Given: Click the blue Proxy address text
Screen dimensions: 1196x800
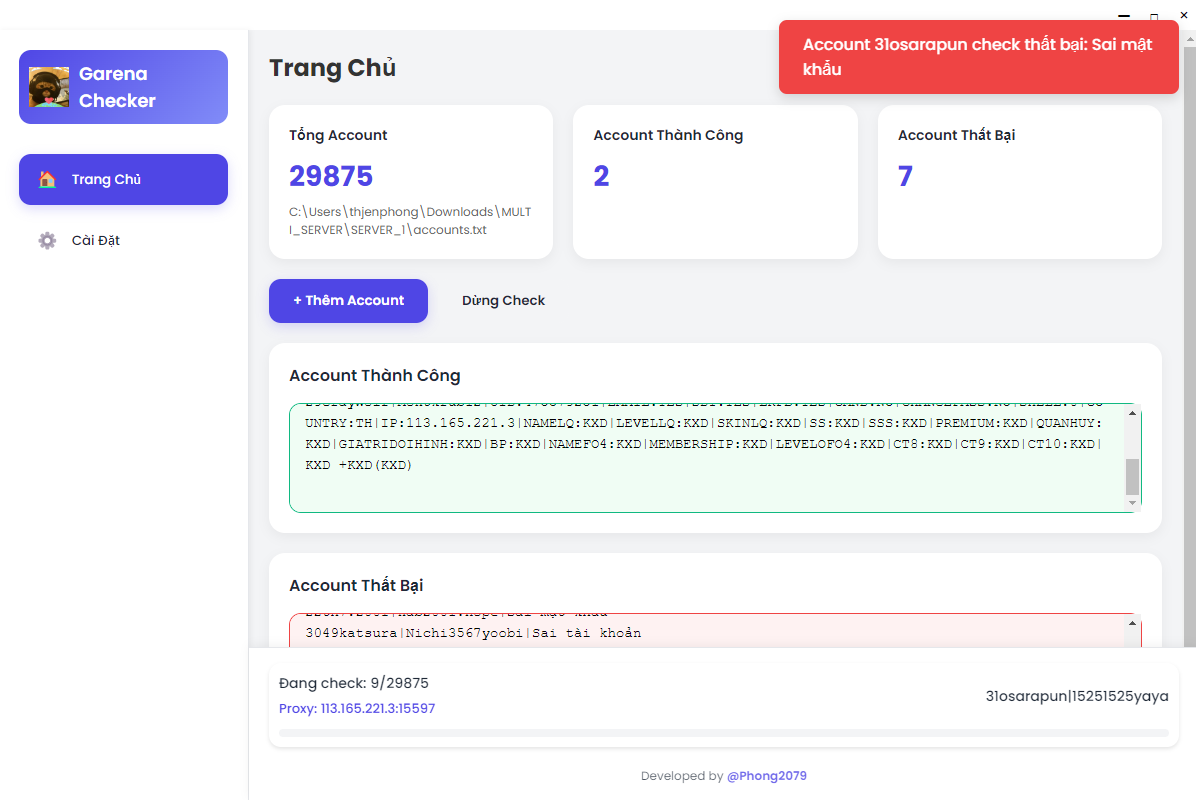Looking at the screenshot, I should coord(357,708).
